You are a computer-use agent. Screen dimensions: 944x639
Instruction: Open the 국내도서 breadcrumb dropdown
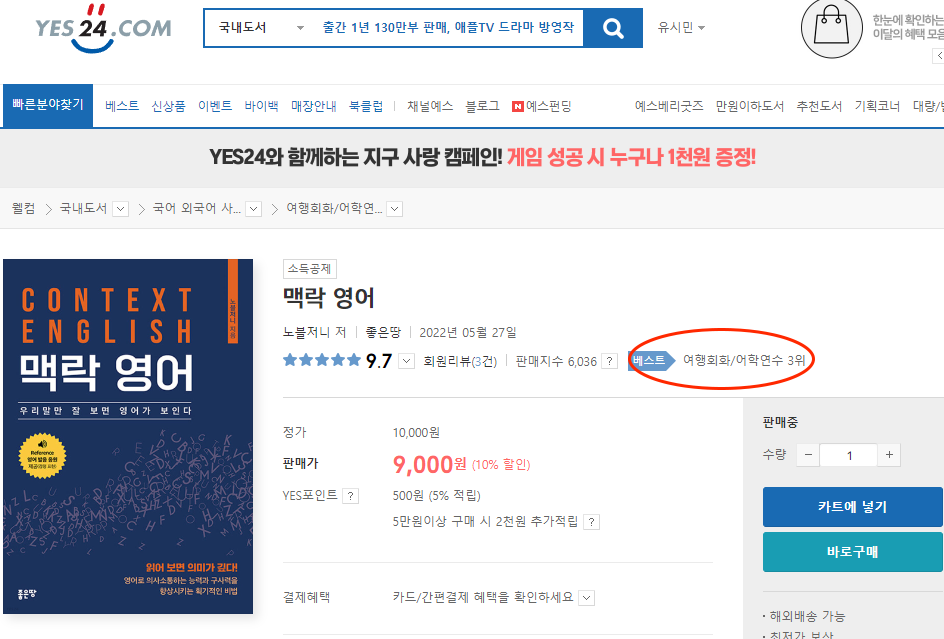(x=121, y=209)
